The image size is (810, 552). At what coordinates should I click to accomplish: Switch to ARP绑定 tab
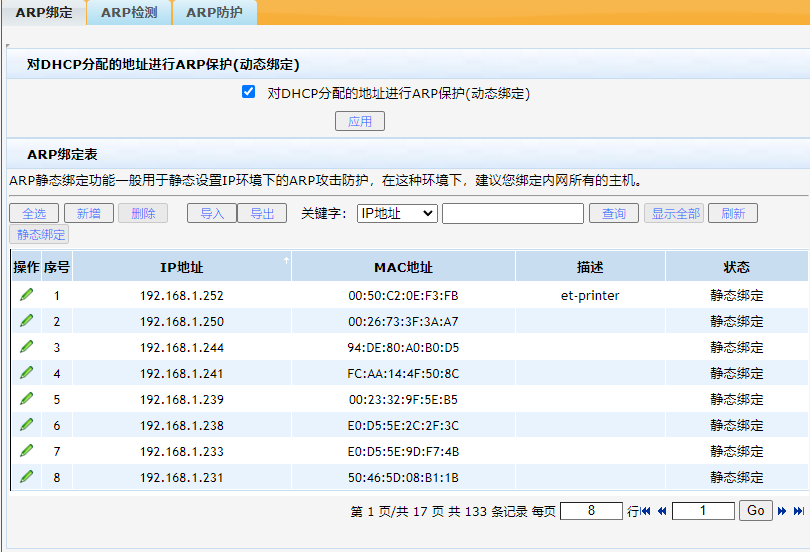pyautogui.click(x=44, y=12)
